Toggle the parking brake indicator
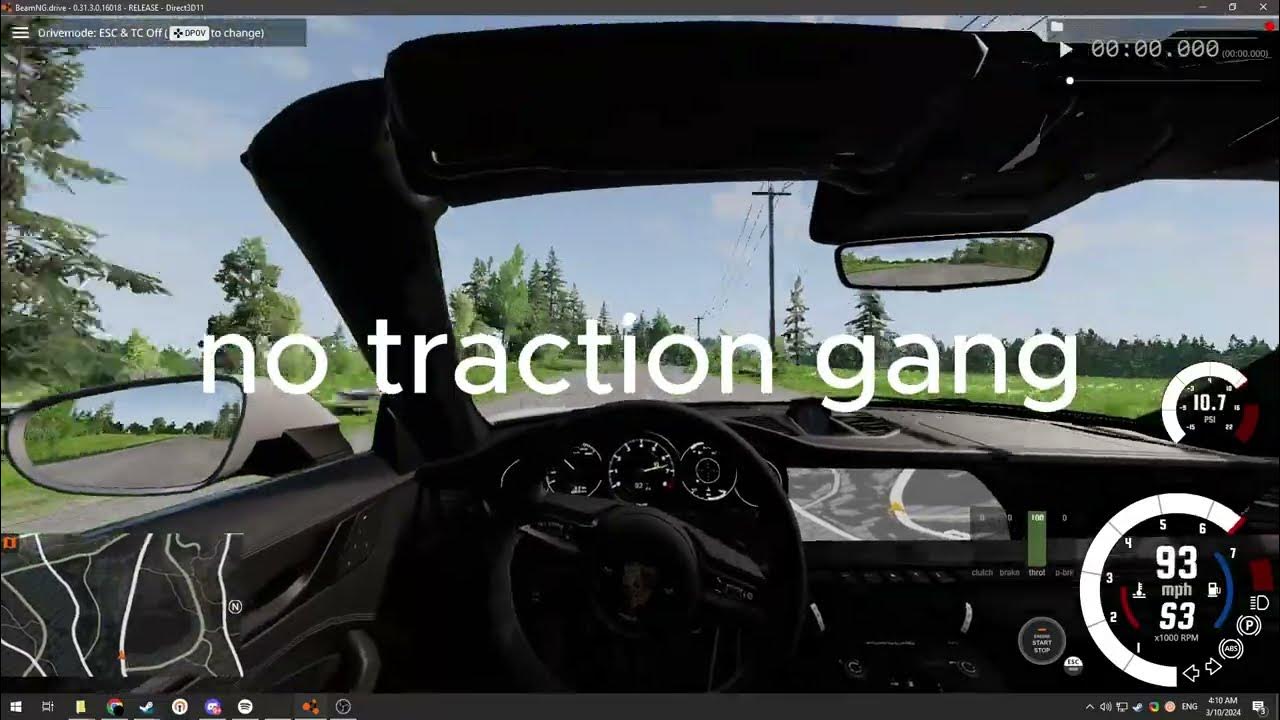Screen dimensions: 1280x720 pos(1249,626)
